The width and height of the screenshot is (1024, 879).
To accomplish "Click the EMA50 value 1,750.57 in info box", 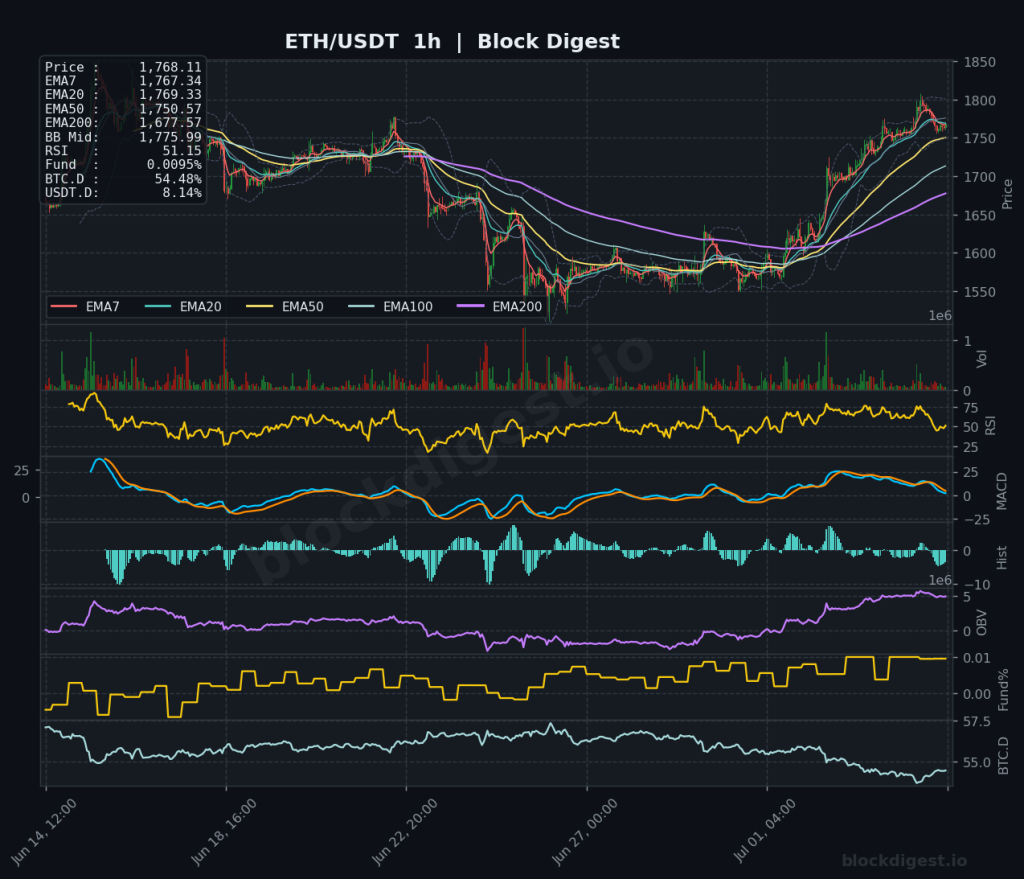I will tap(170, 109).
